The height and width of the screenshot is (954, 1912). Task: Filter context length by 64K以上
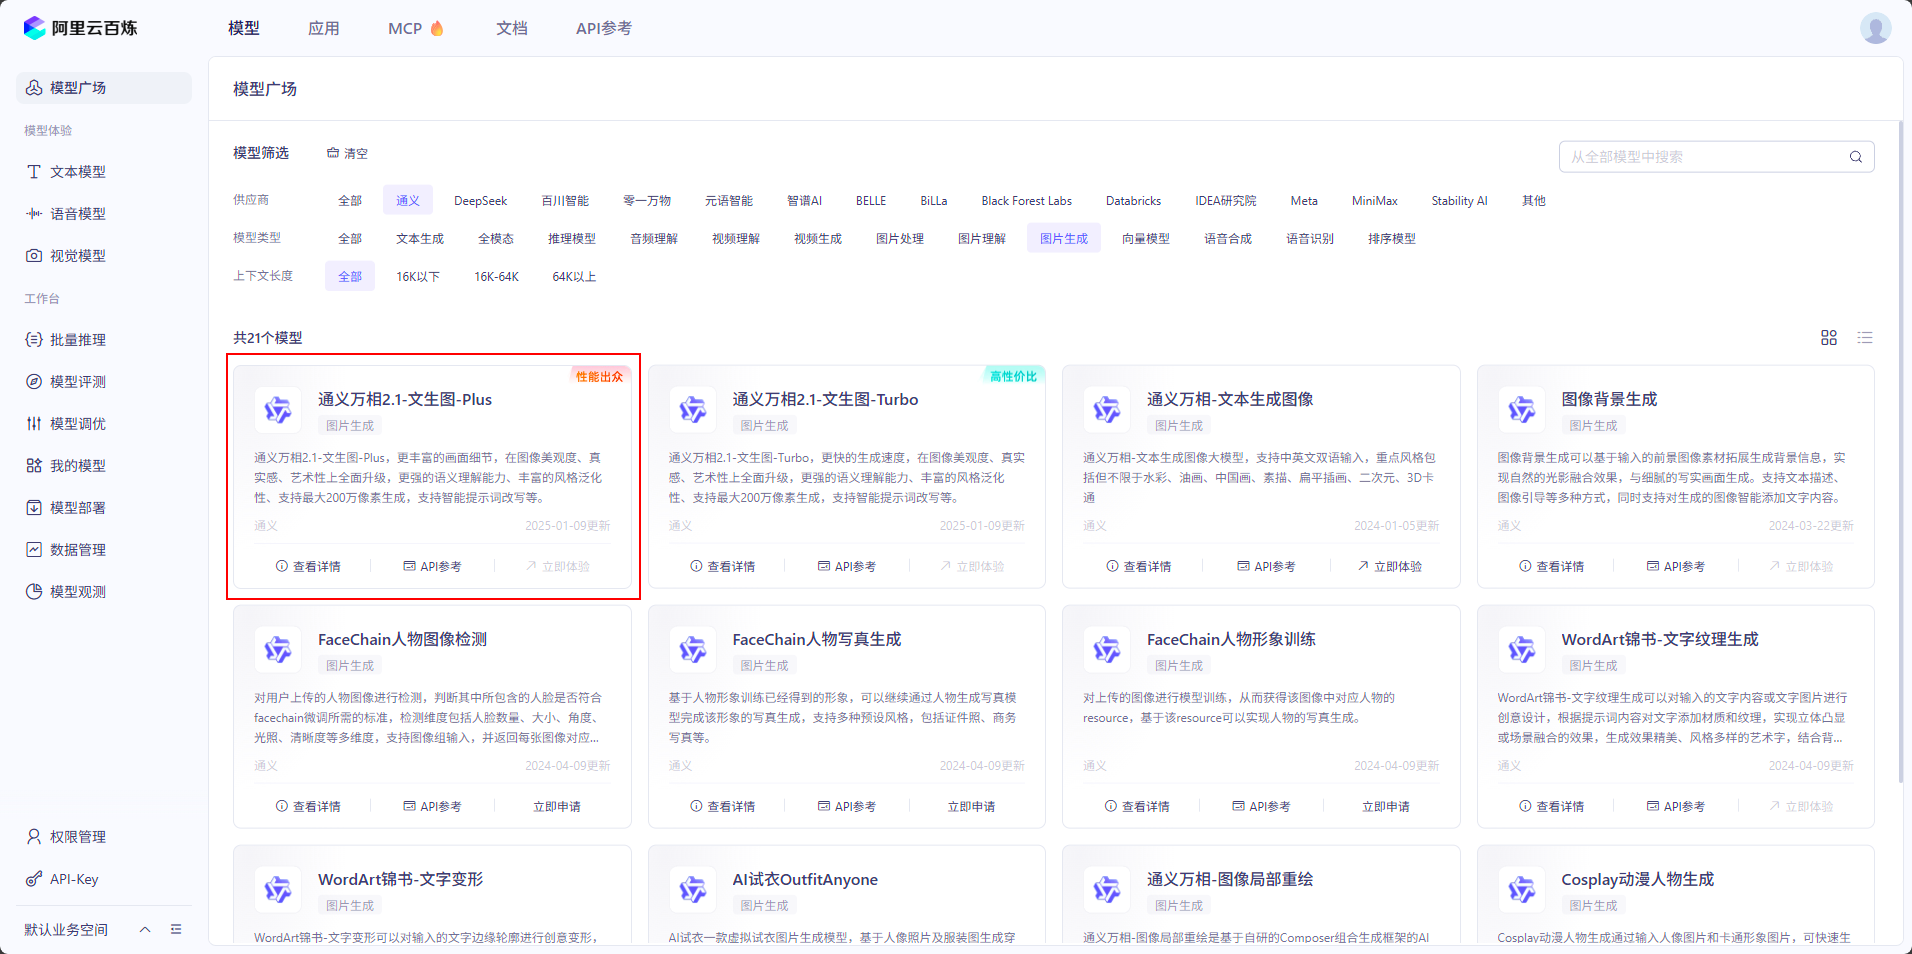coord(574,277)
